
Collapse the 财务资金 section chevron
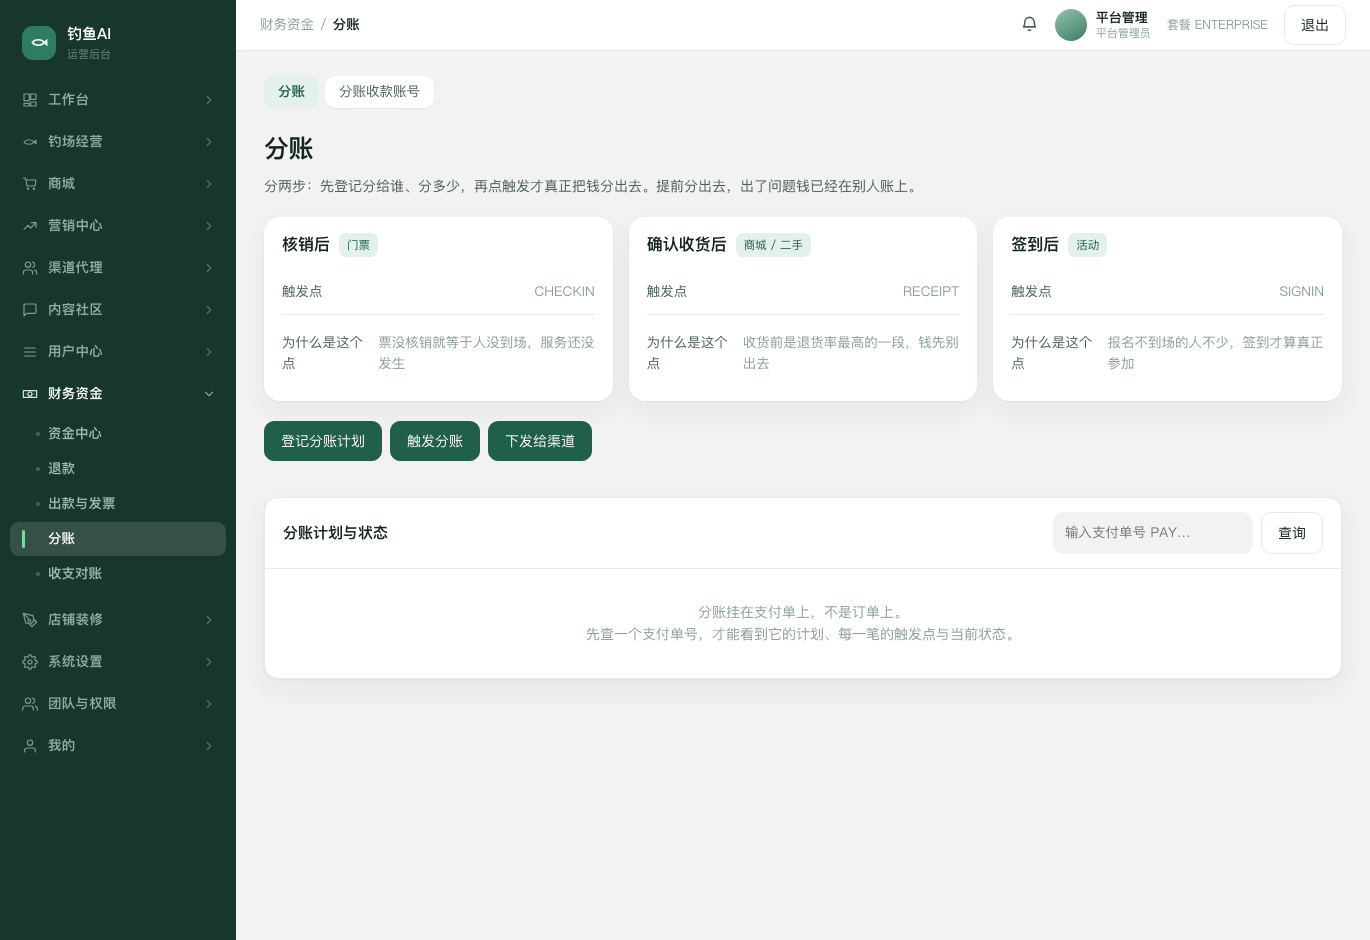[209, 394]
